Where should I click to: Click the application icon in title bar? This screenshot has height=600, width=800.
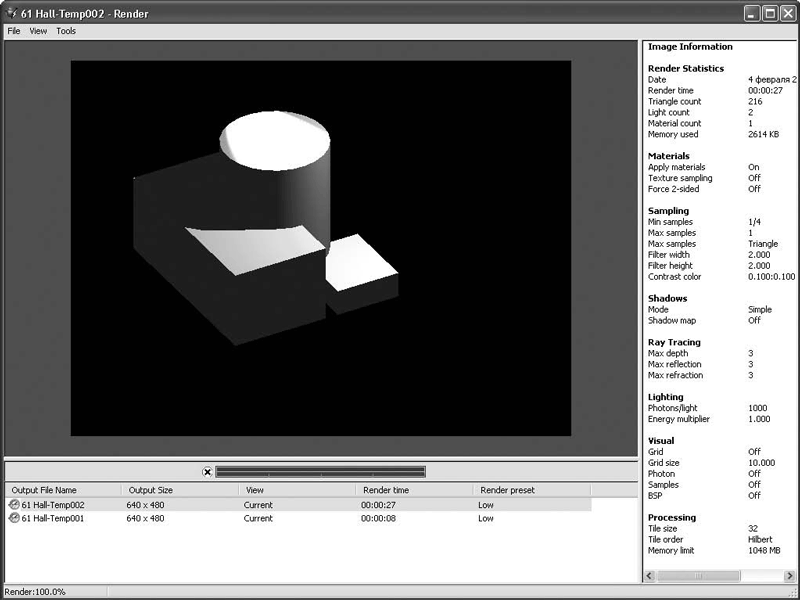pyautogui.click(x=11, y=13)
